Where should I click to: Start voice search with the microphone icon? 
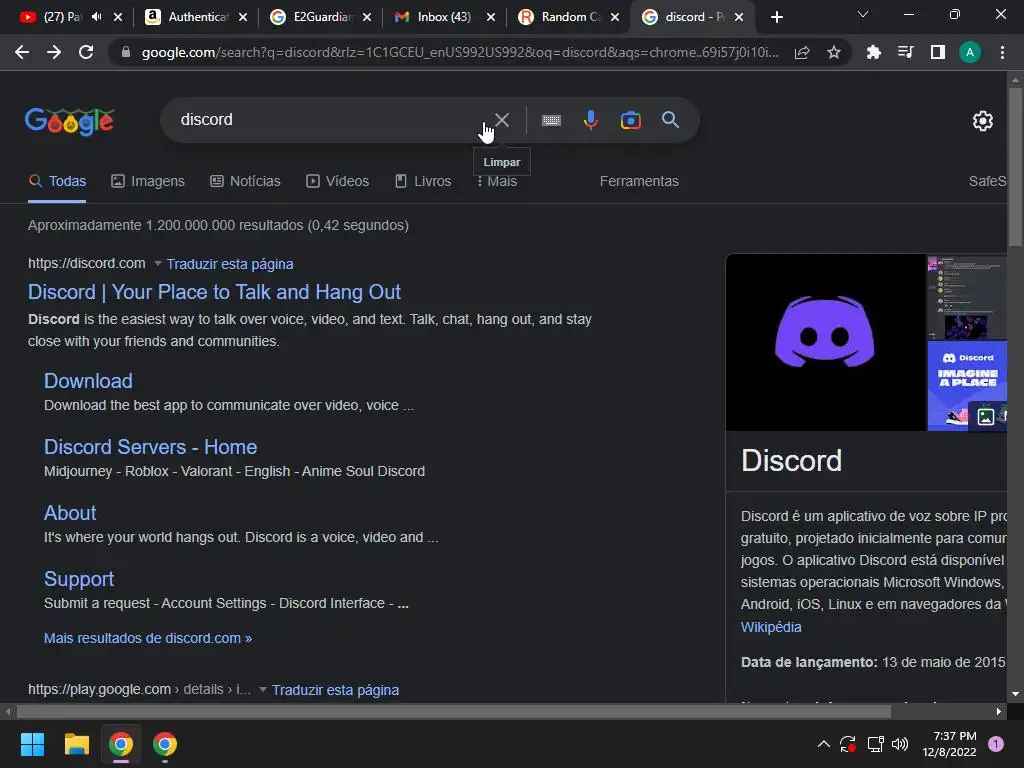point(590,120)
